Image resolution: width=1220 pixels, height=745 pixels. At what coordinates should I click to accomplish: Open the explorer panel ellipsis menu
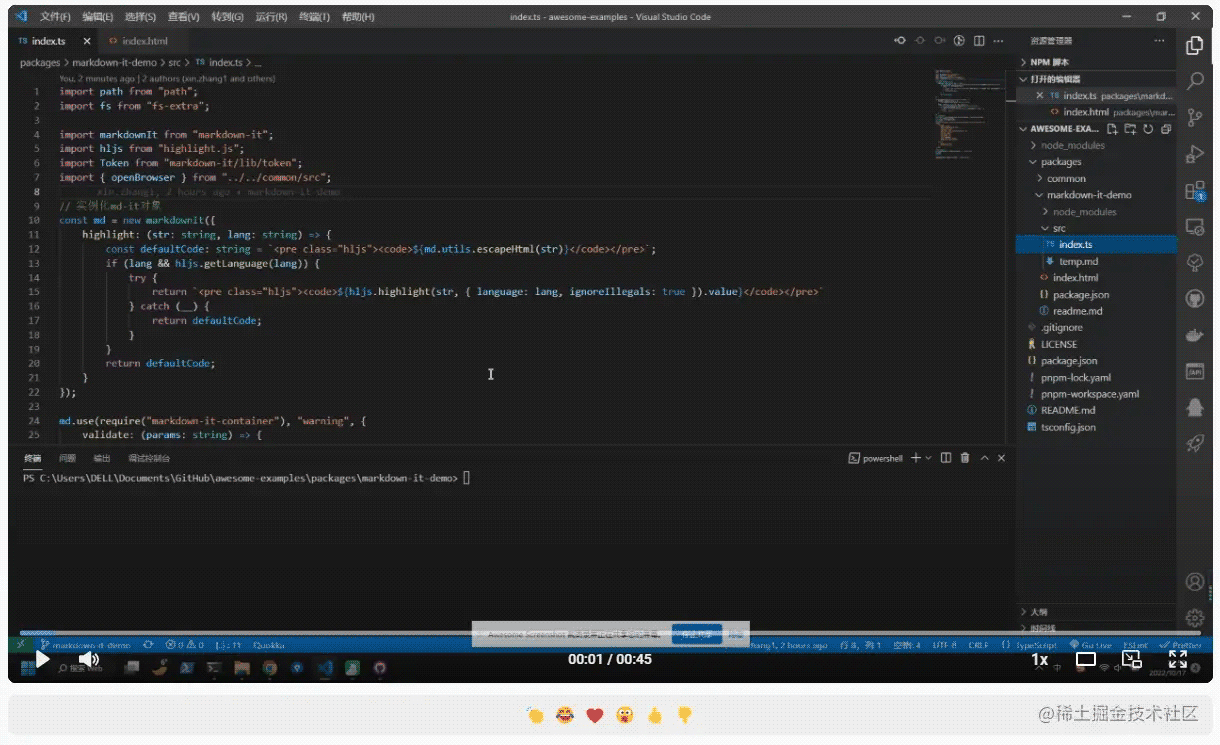pyautogui.click(x=1160, y=41)
